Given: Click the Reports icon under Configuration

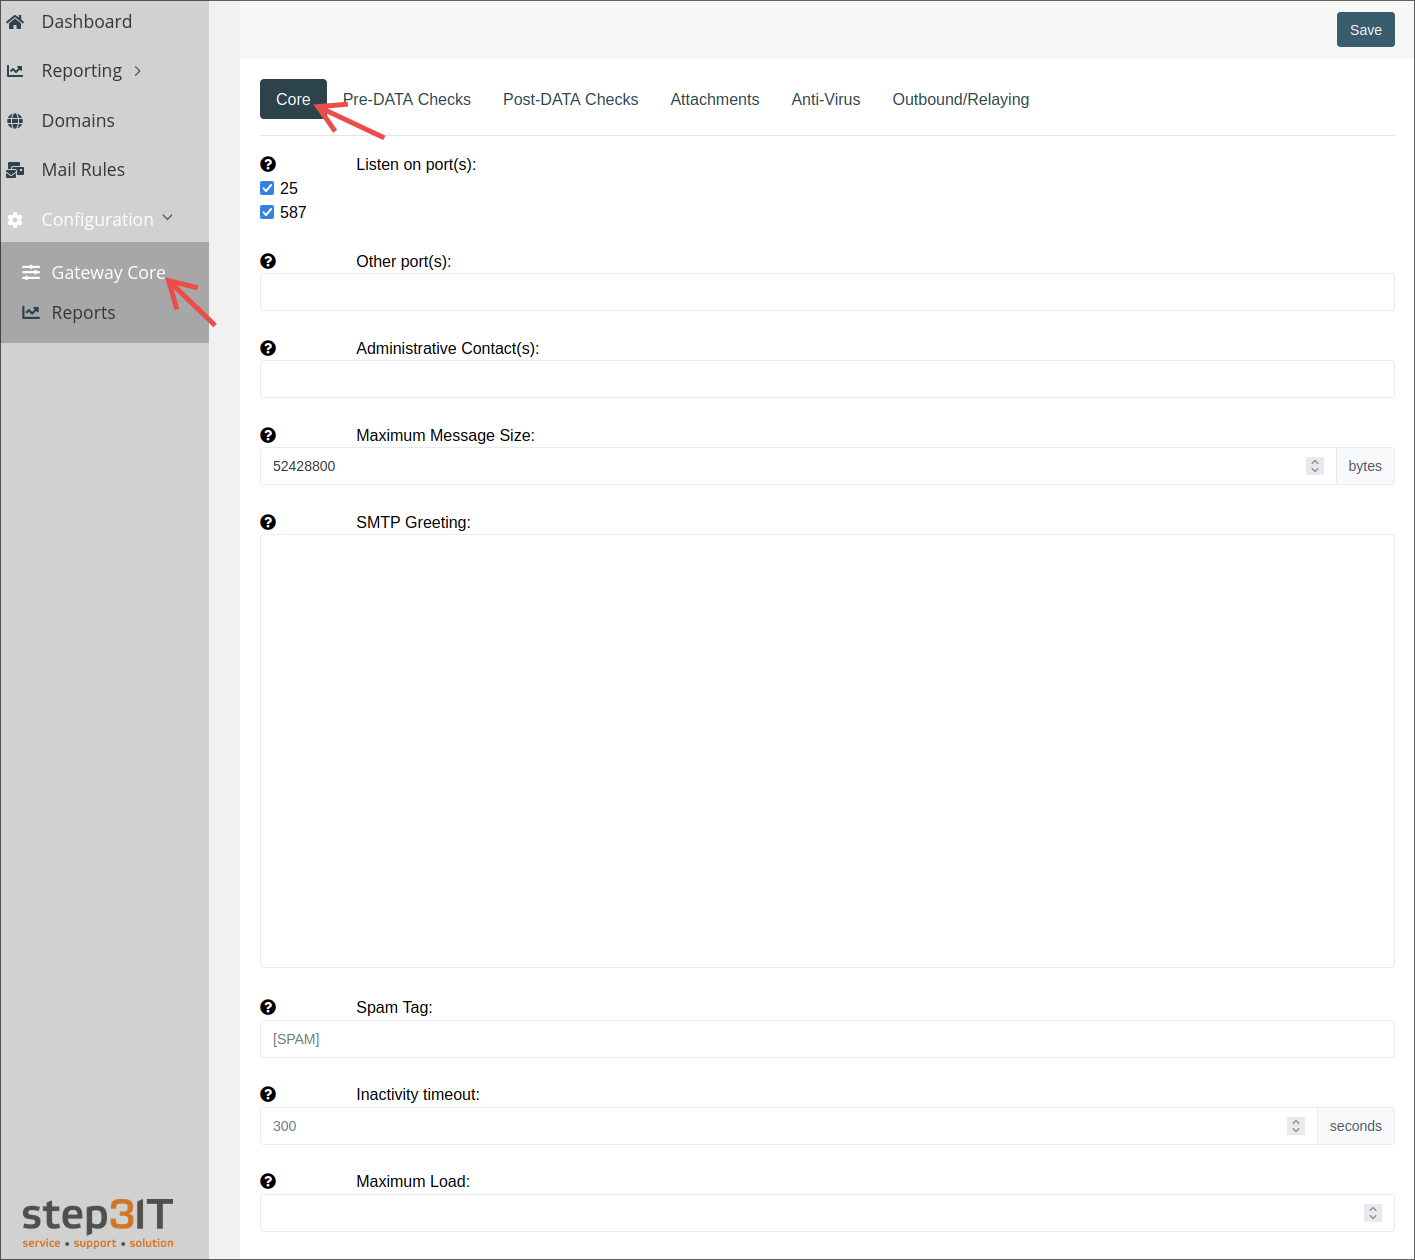Looking at the screenshot, I should click(x=29, y=312).
